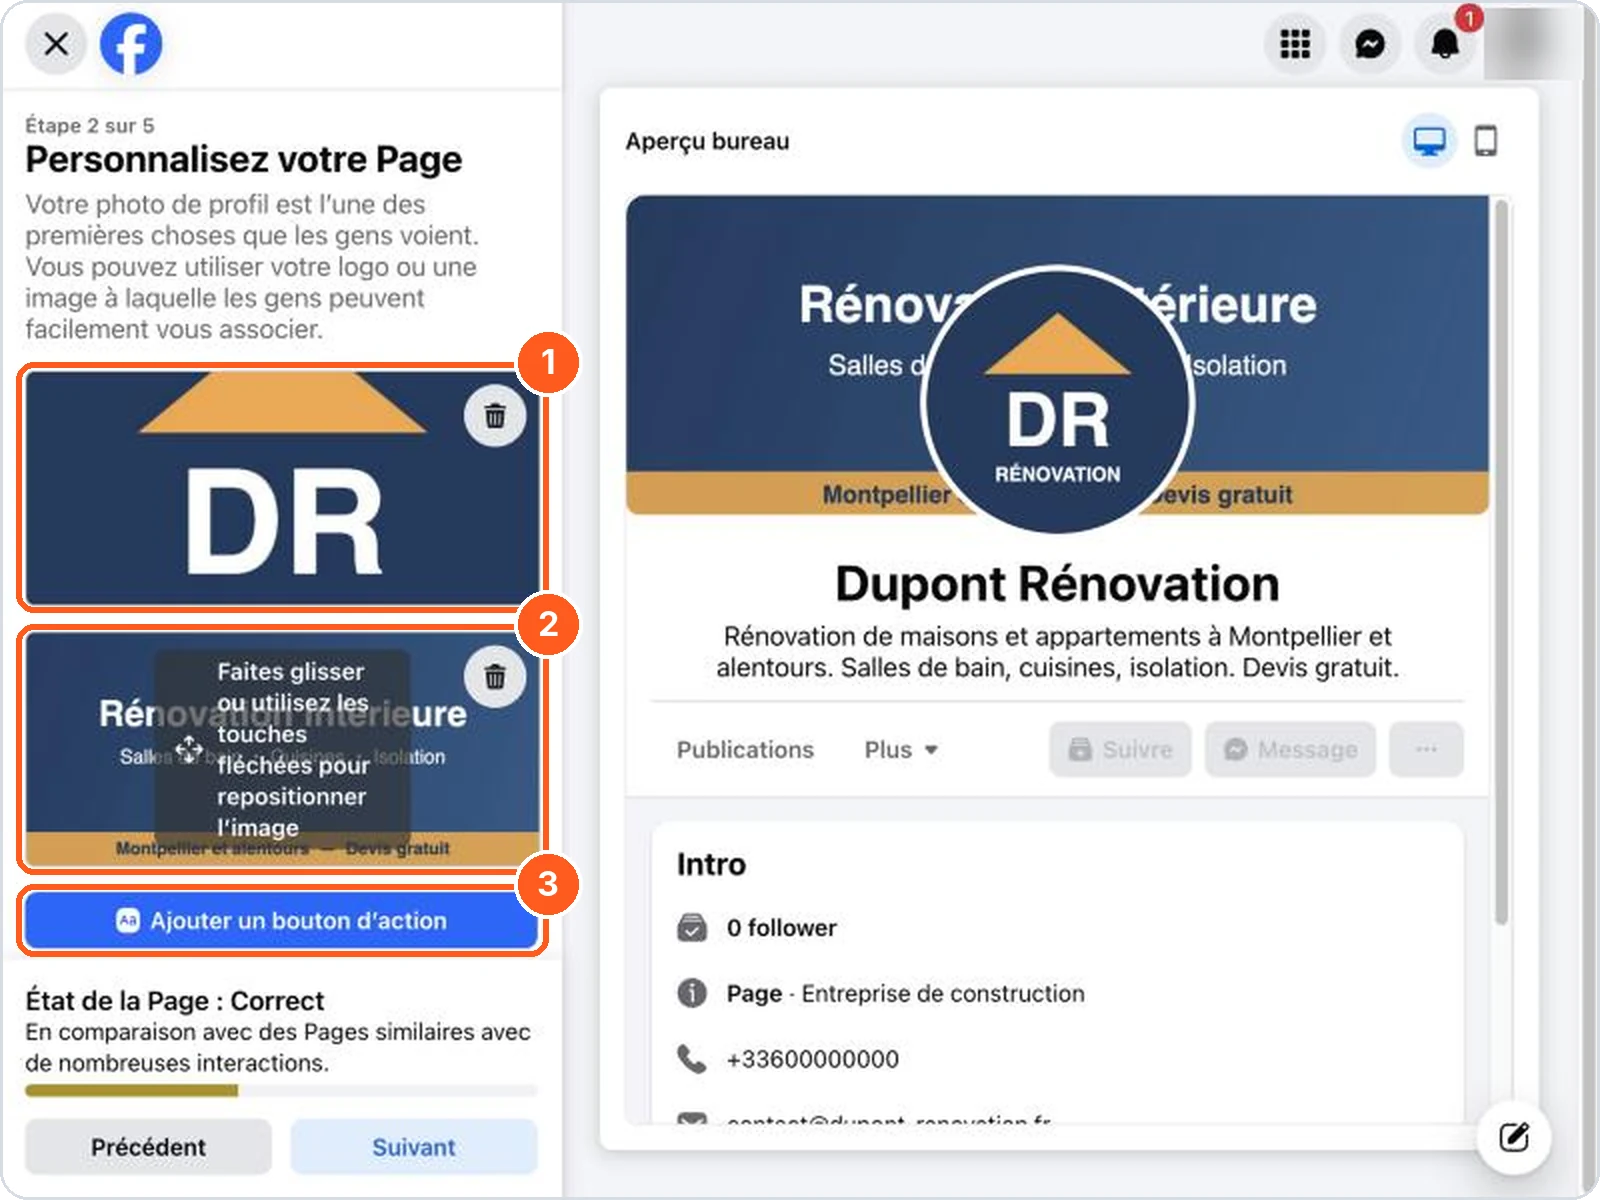Image resolution: width=1600 pixels, height=1200 pixels.
Task: Go back with the Précédent button
Action: pyautogui.click(x=148, y=1147)
